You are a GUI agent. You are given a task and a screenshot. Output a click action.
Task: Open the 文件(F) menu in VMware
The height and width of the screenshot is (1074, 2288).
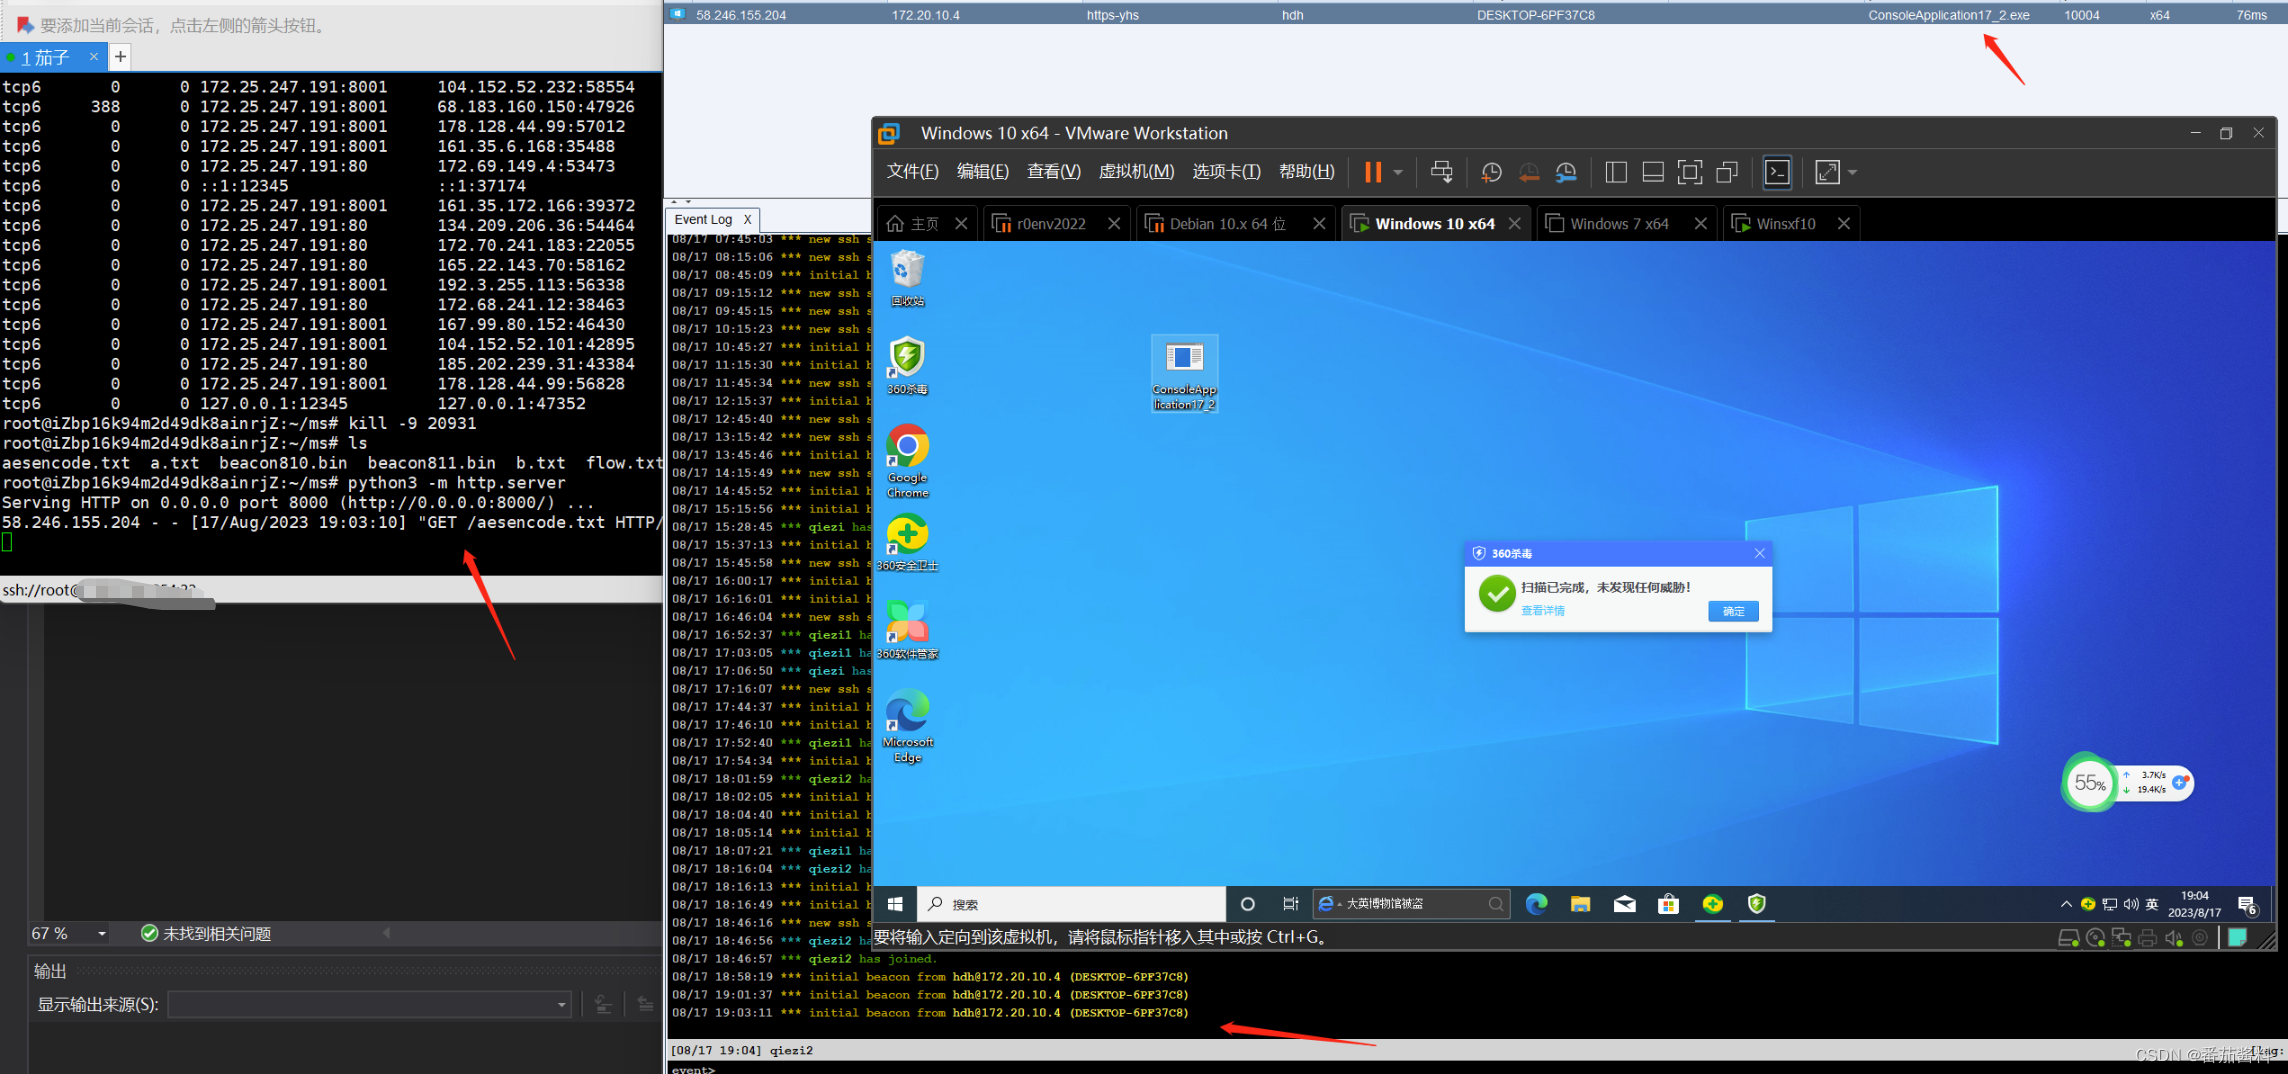[x=912, y=172]
